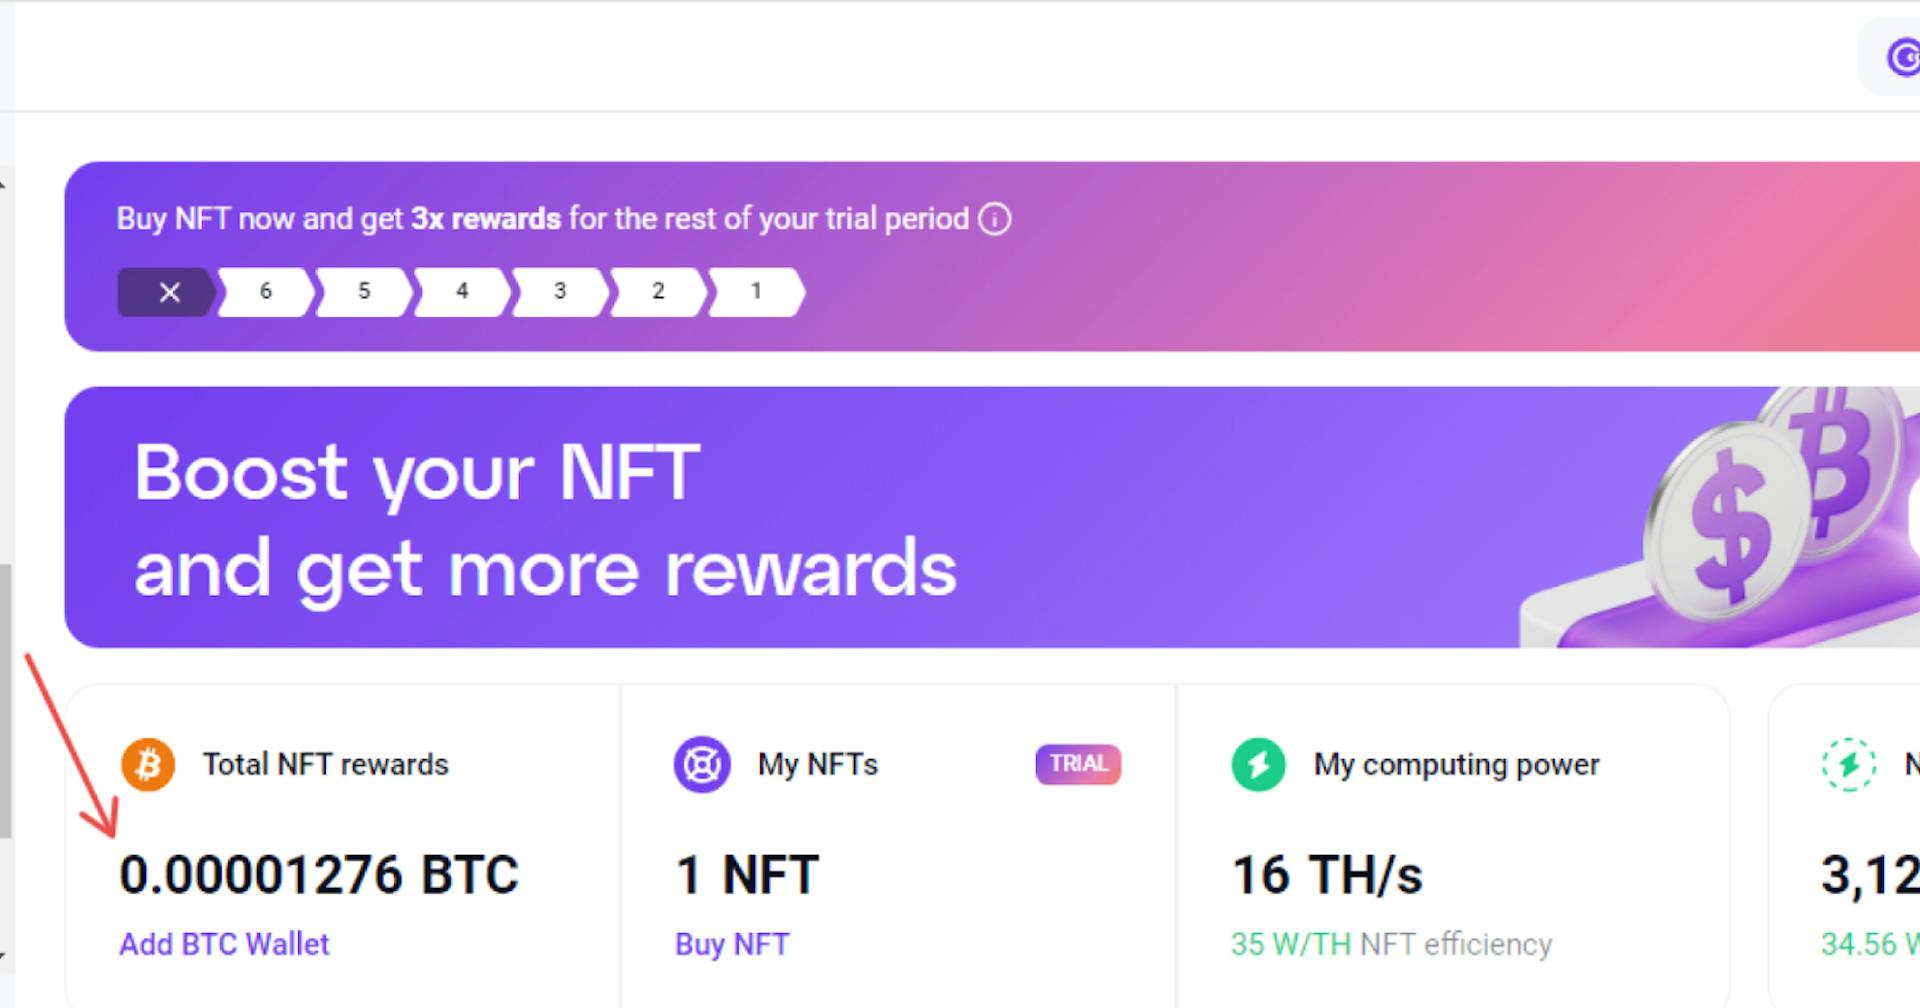
Task: Click the info icon next to 3x rewards text
Action: [994, 219]
